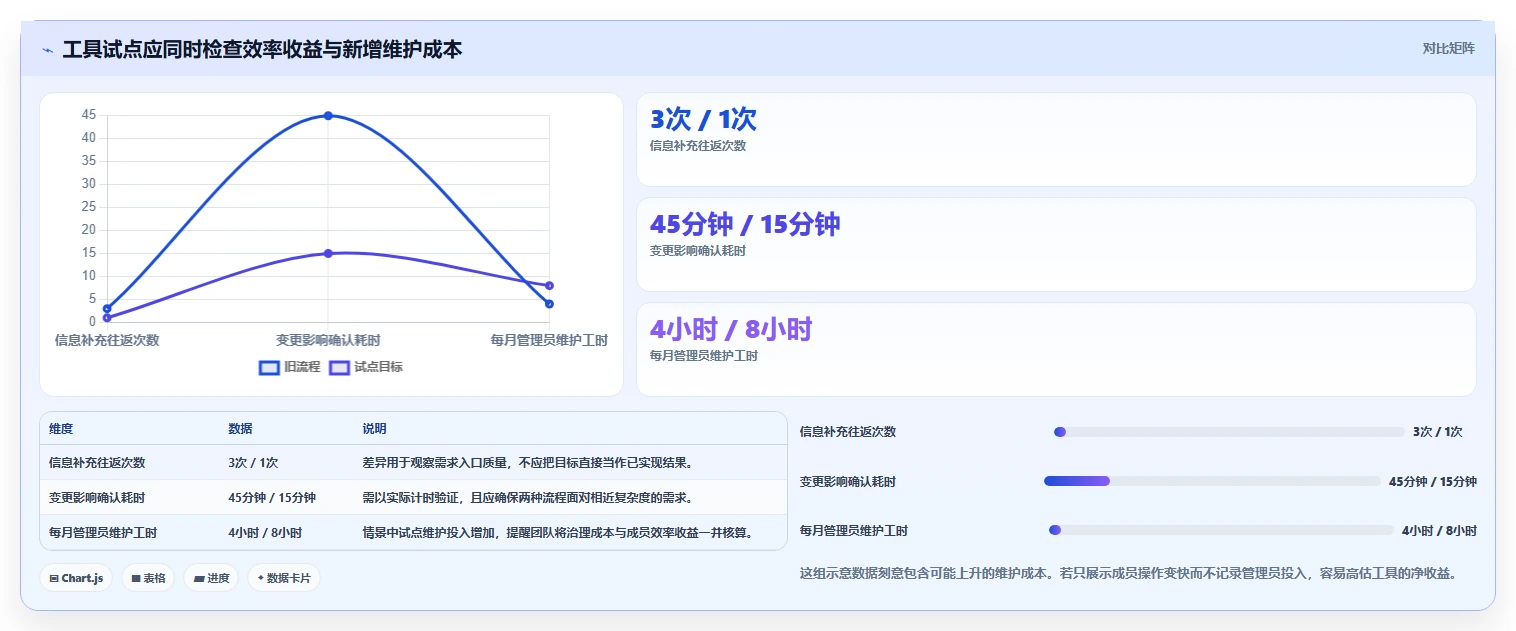Screen dimensions: 1516x631
Task: Click the progress label 变更影响确认耗时
Action: click(x=848, y=482)
